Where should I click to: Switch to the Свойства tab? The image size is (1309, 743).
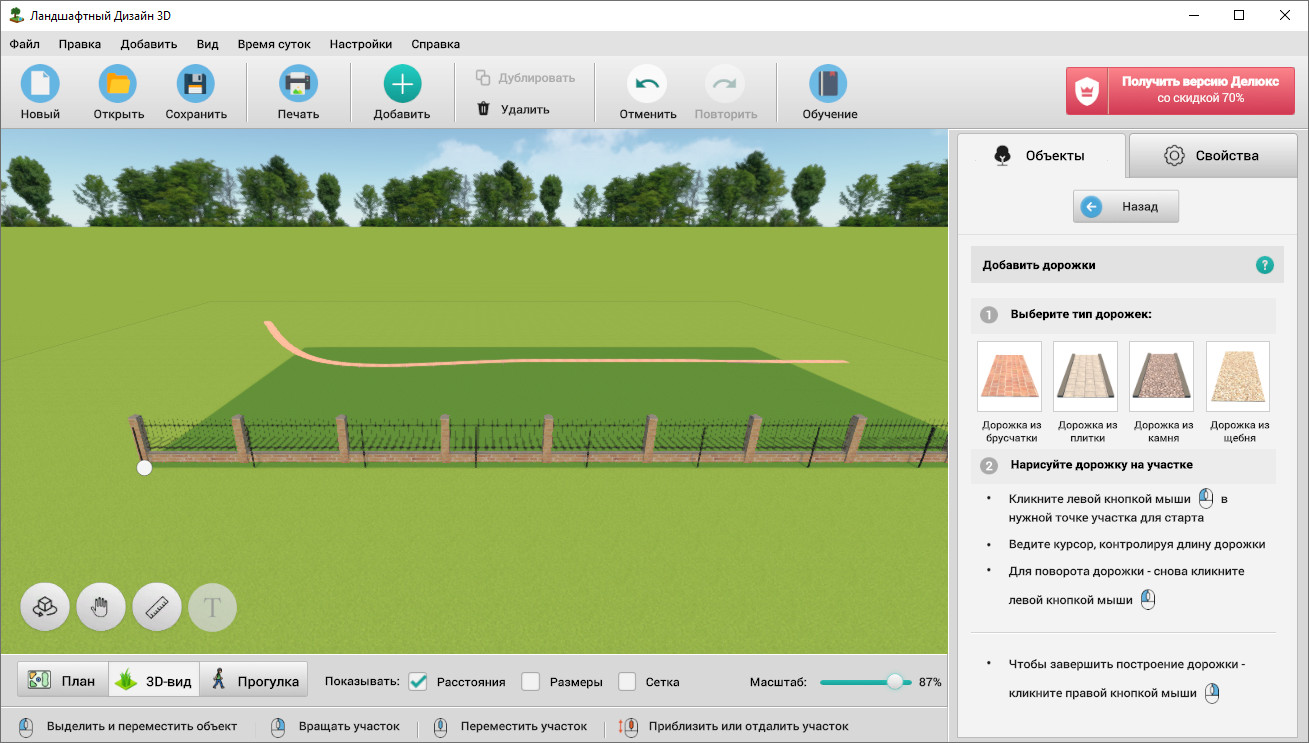coord(1212,155)
